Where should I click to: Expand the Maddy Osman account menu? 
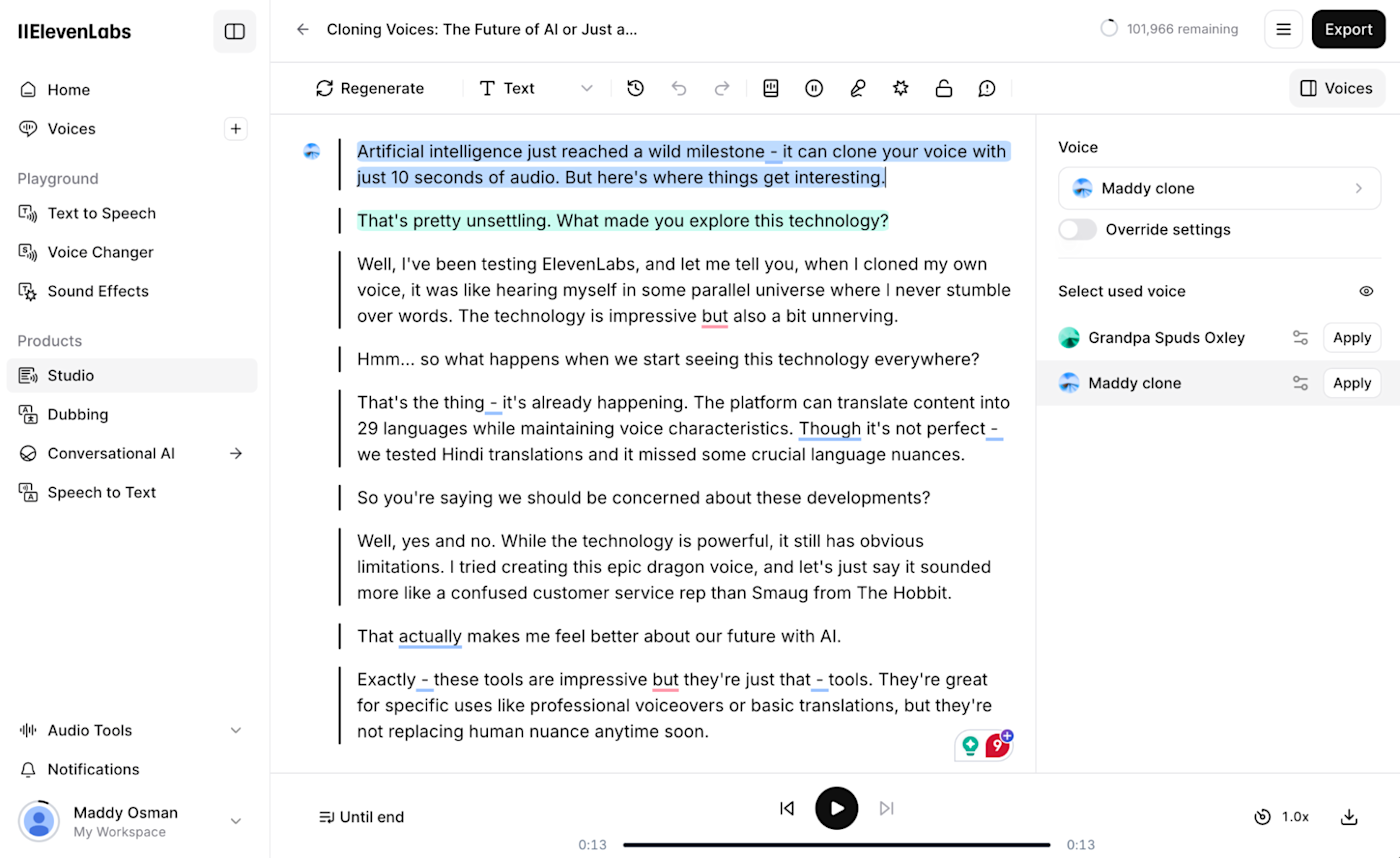point(236,821)
